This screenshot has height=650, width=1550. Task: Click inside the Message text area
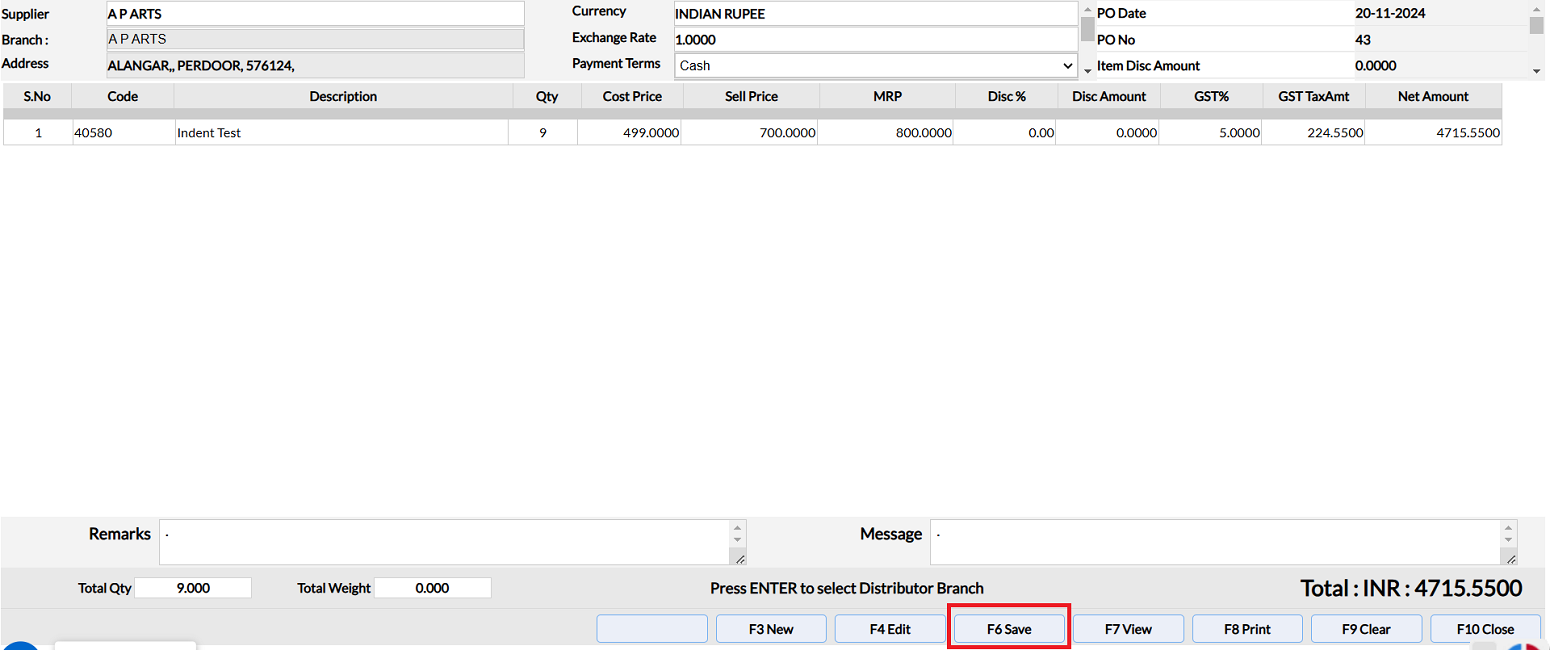click(x=1216, y=542)
